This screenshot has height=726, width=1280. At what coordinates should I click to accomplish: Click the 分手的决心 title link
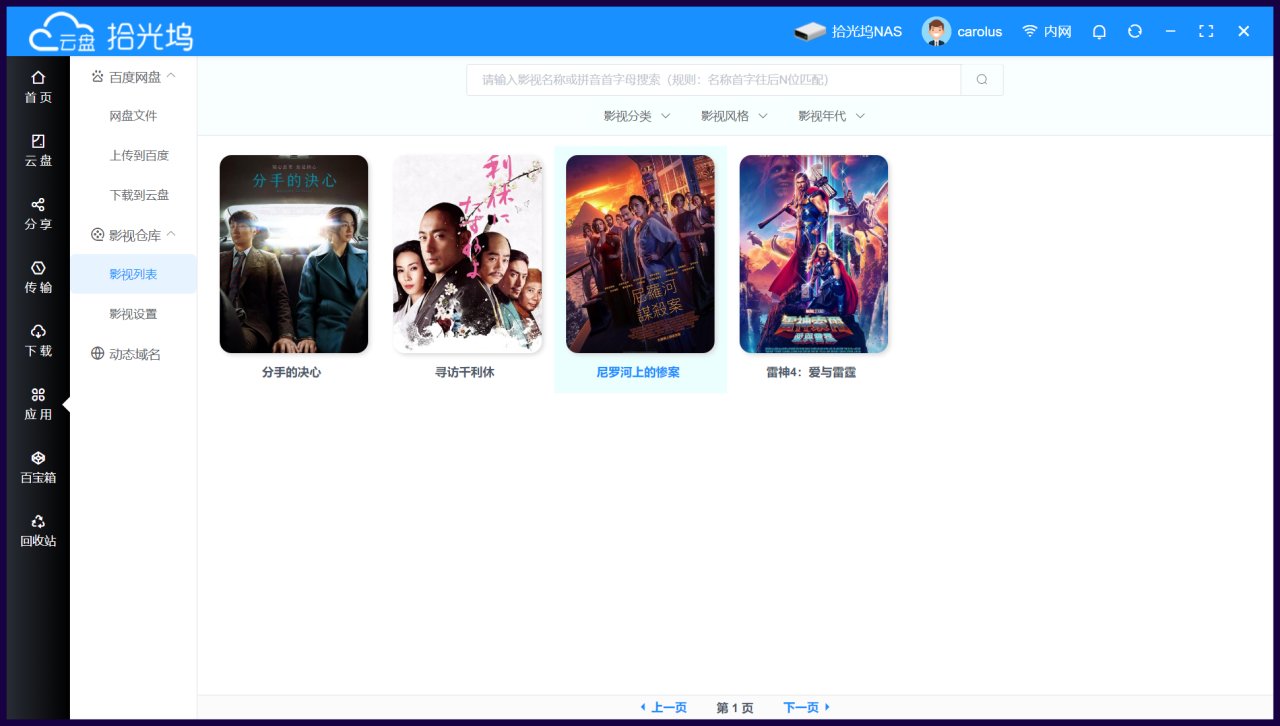coord(291,372)
